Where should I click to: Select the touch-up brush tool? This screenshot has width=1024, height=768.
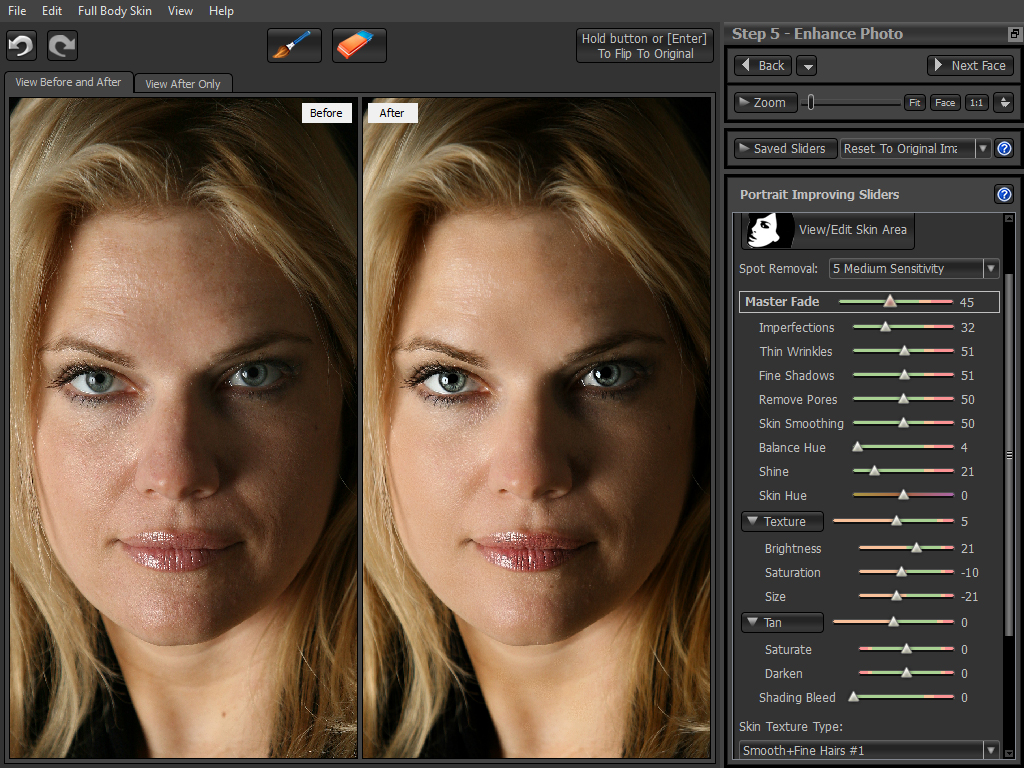click(x=294, y=46)
